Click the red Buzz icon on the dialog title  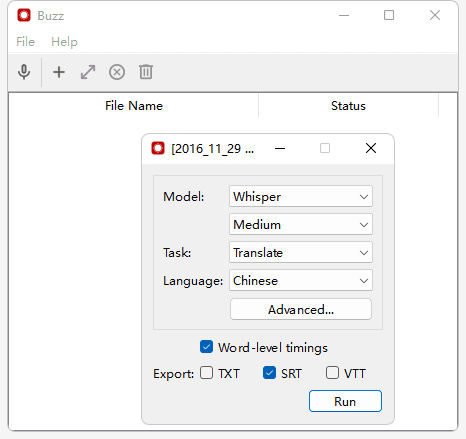pyautogui.click(x=158, y=148)
